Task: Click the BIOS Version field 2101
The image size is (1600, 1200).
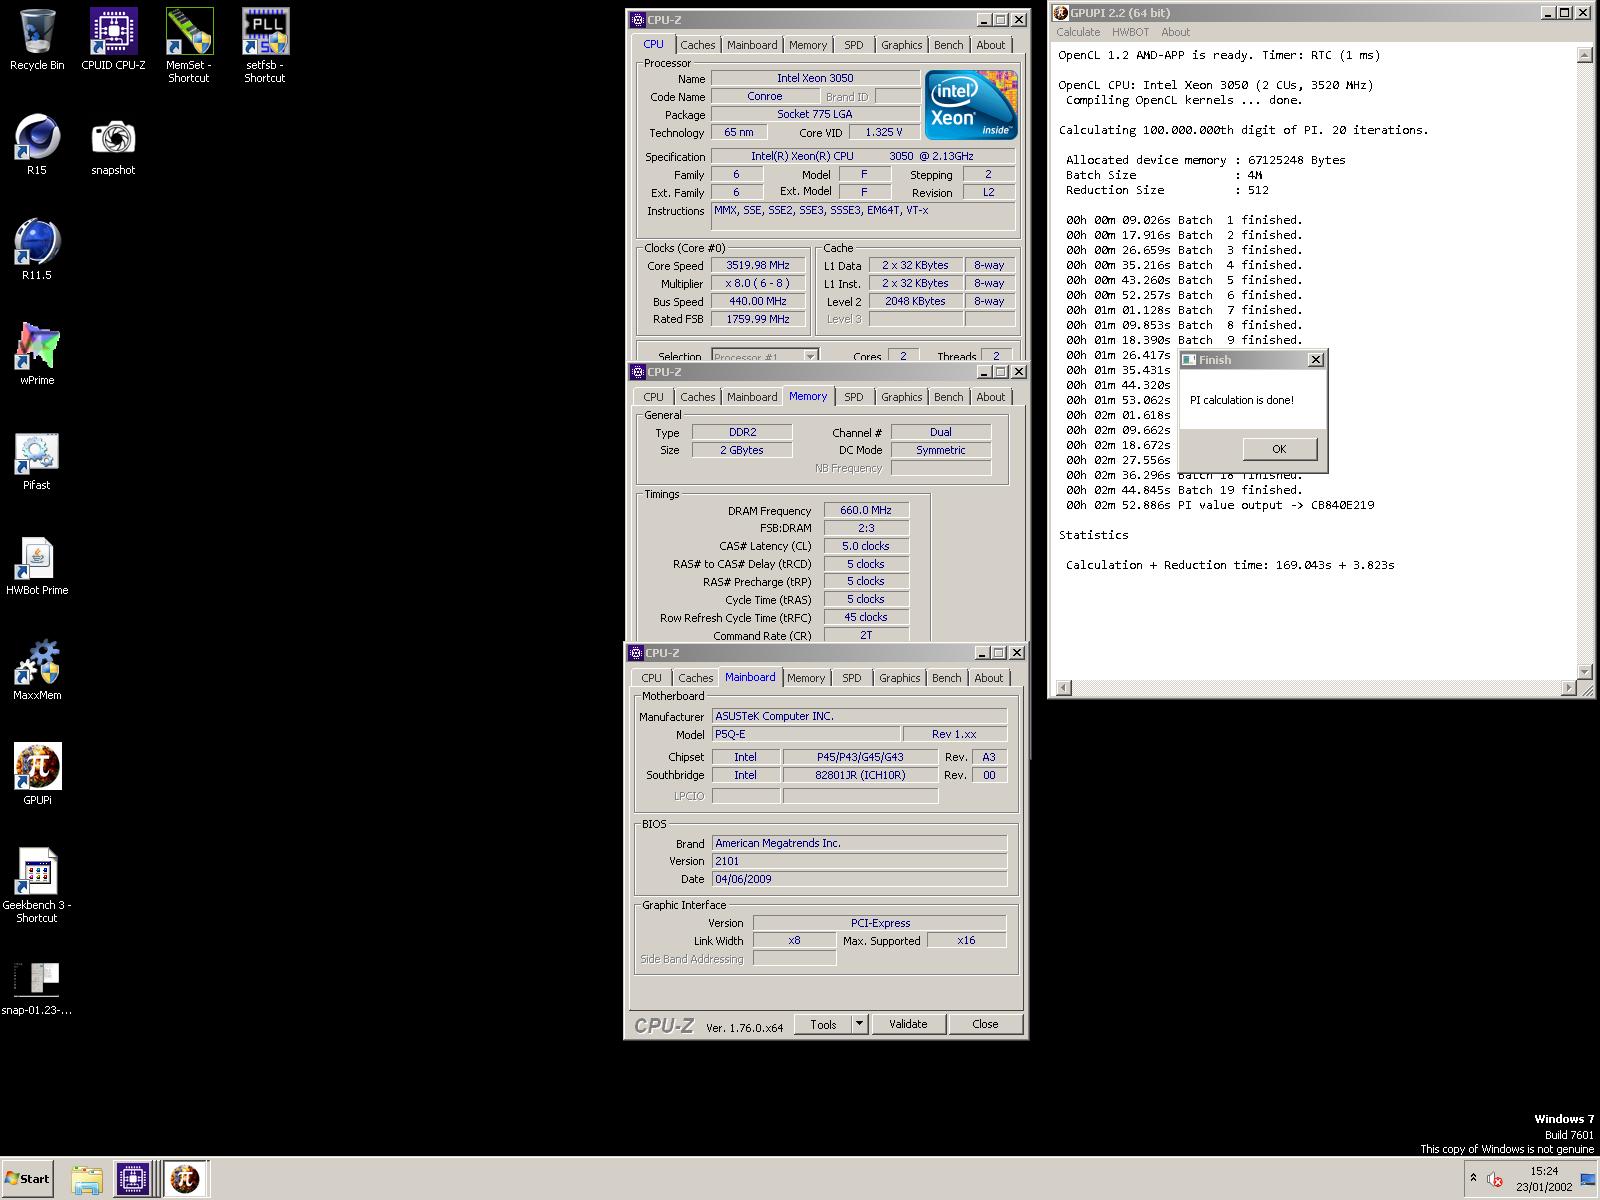Action: pos(859,861)
